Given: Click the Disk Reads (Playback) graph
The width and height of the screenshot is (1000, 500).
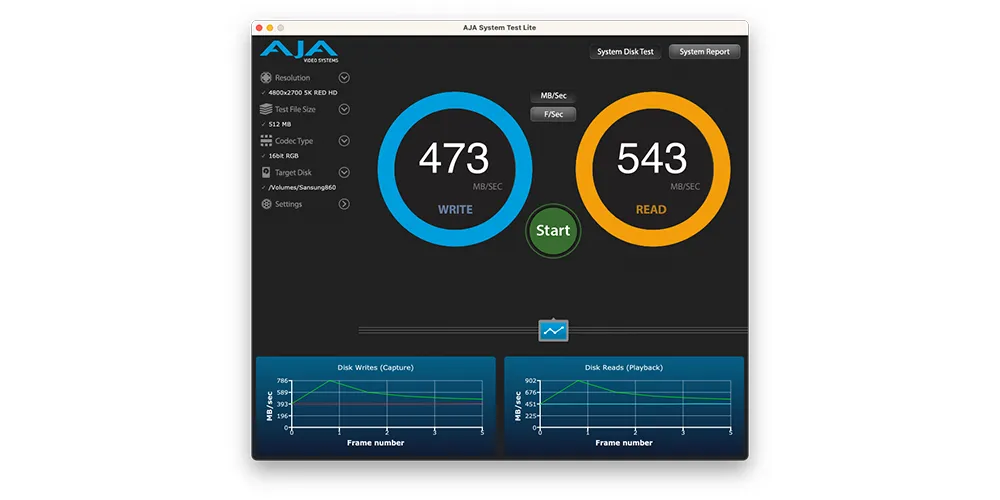Looking at the screenshot, I should pyautogui.click(x=623, y=405).
